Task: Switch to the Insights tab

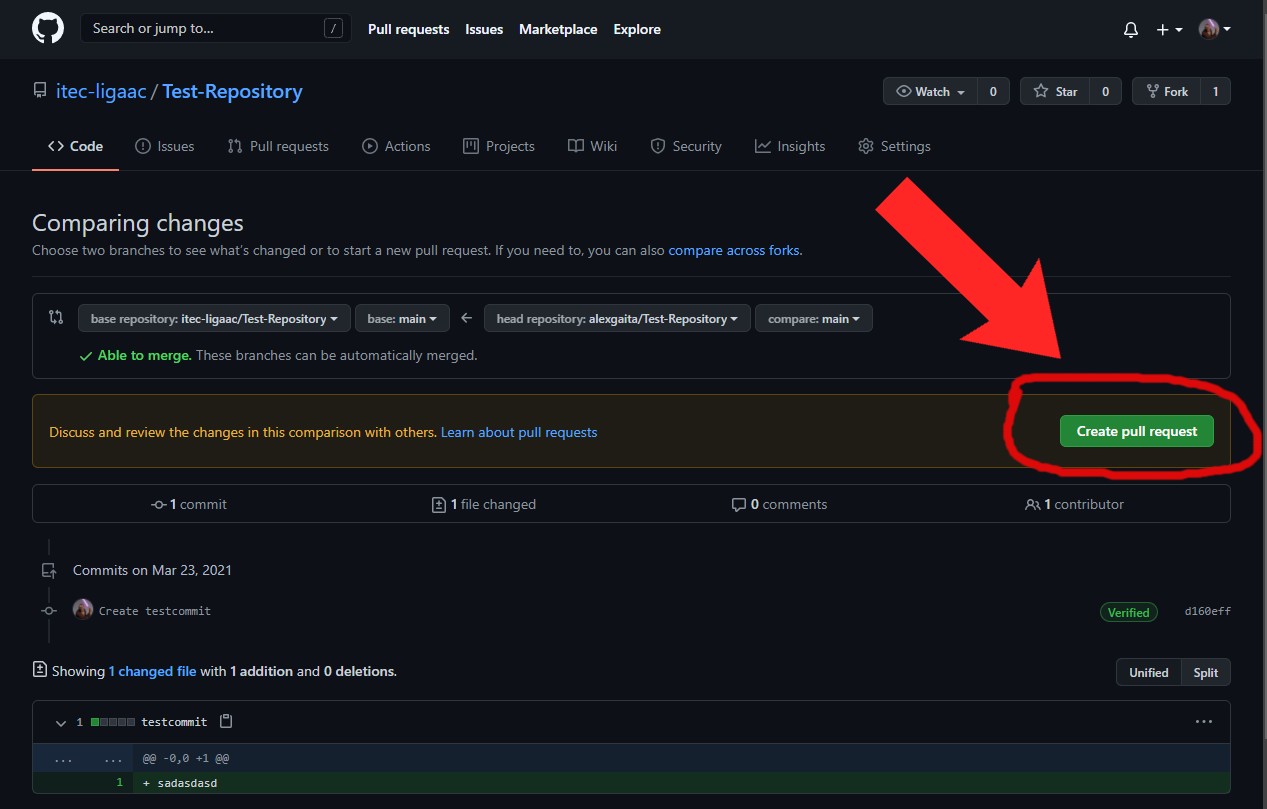Action: (x=790, y=146)
